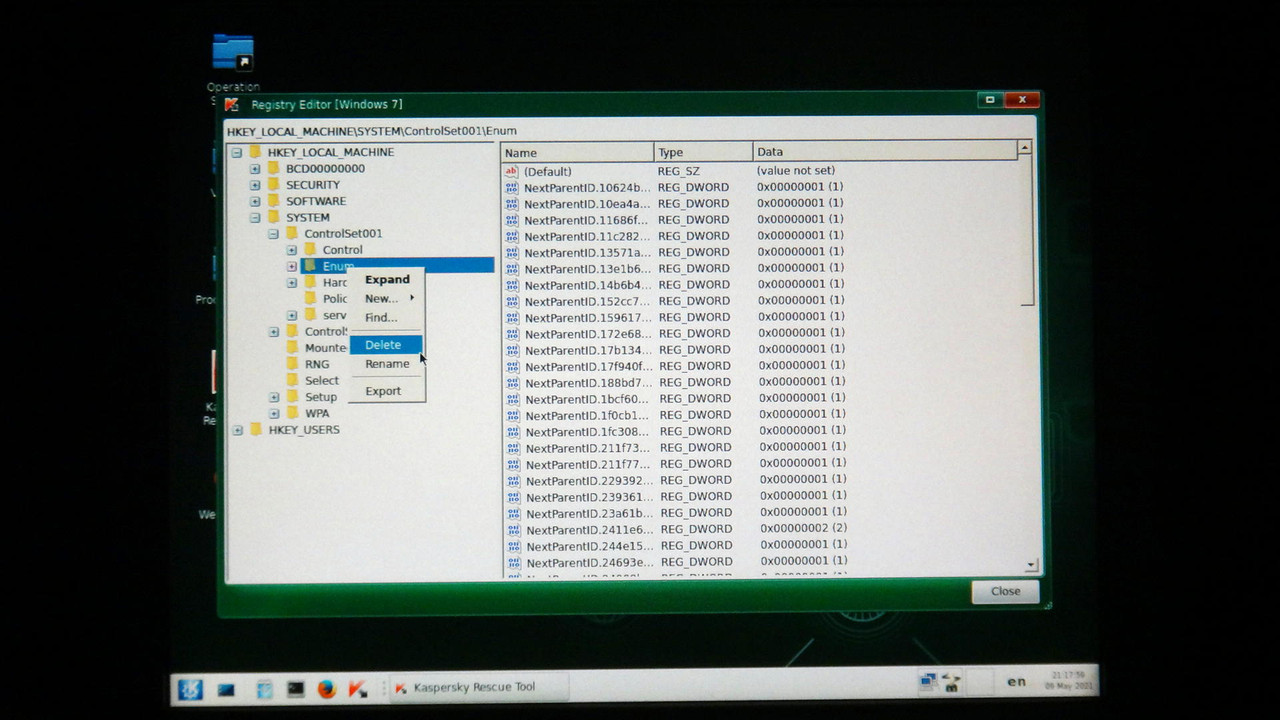
Task: Select the RNG key in the tree
Action: click(317, 364)
